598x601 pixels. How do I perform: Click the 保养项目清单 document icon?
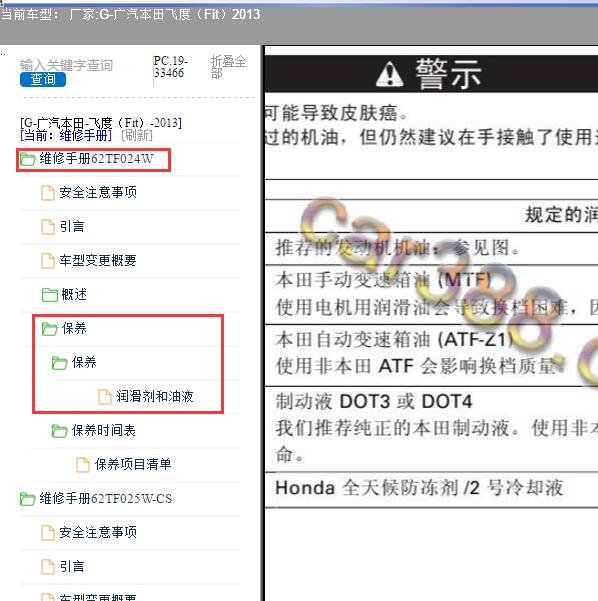pyautogui.click(x=83, y=465)
